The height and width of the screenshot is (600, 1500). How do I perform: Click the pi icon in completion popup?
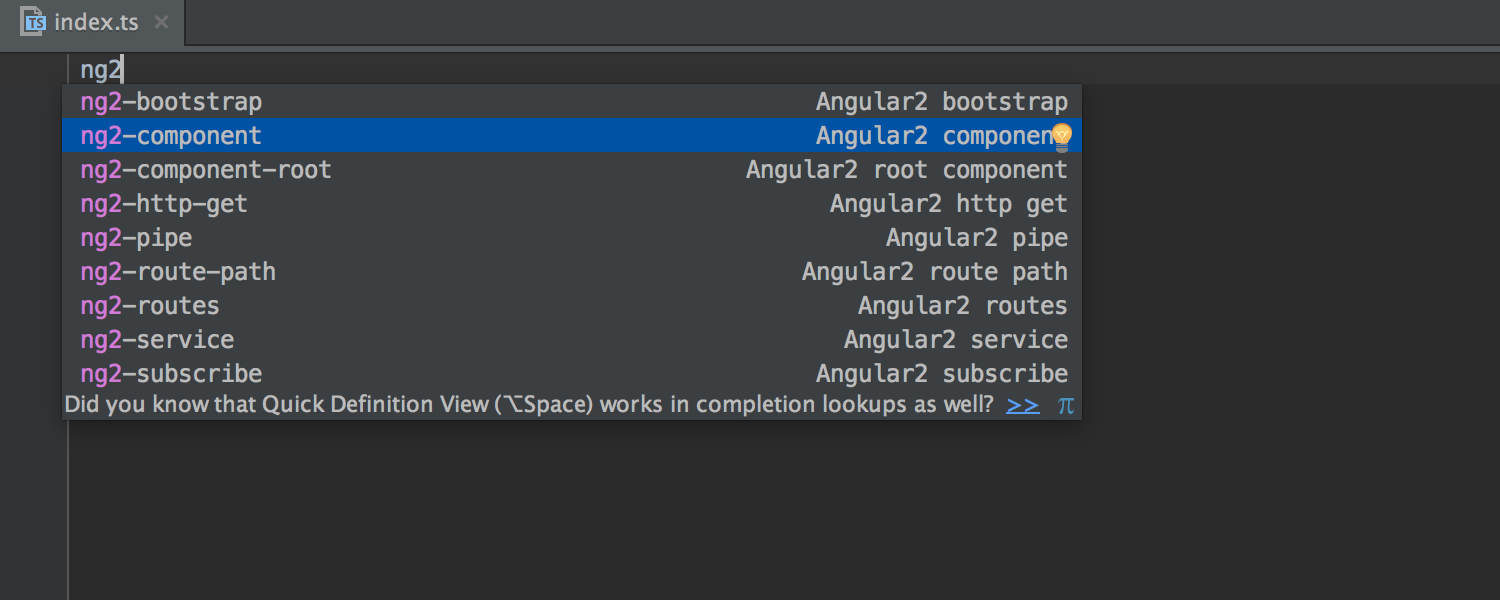(x=1066, y=405)
